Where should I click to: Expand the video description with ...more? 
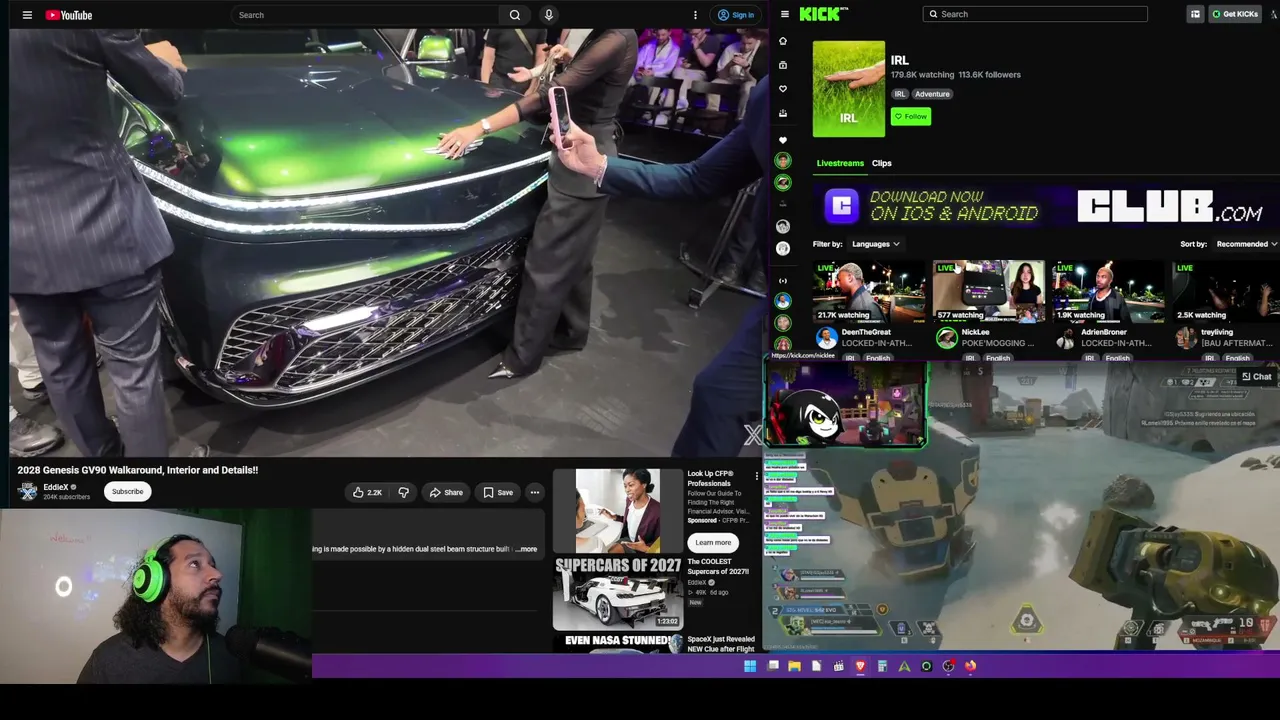pyautogui.click(x=526, y=549)
